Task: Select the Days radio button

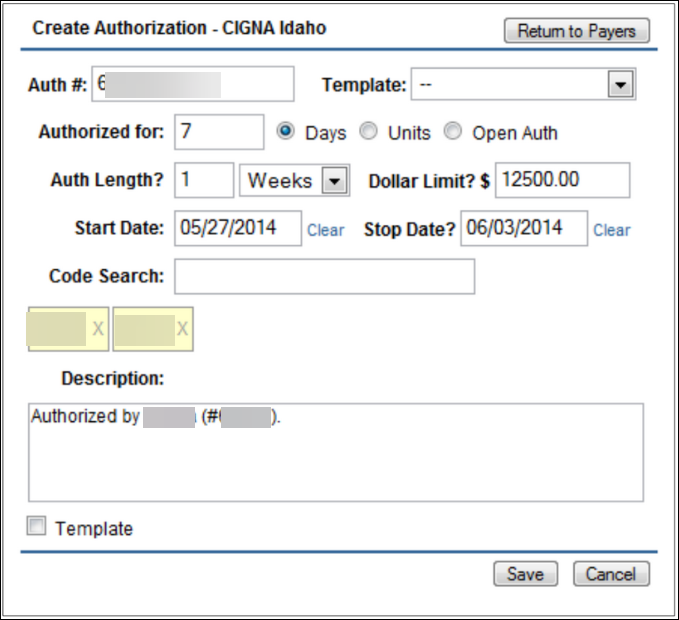Action: pos(285,131)
